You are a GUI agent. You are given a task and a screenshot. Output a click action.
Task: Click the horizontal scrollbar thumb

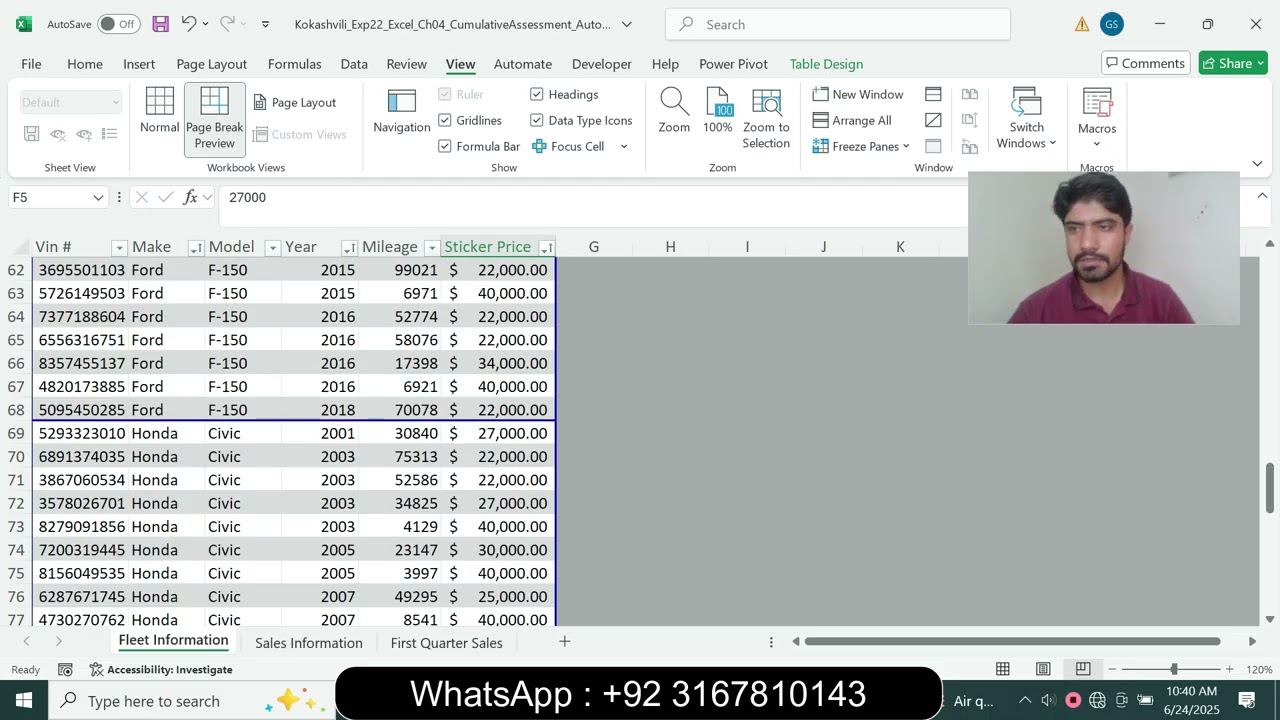point(1012,641)
